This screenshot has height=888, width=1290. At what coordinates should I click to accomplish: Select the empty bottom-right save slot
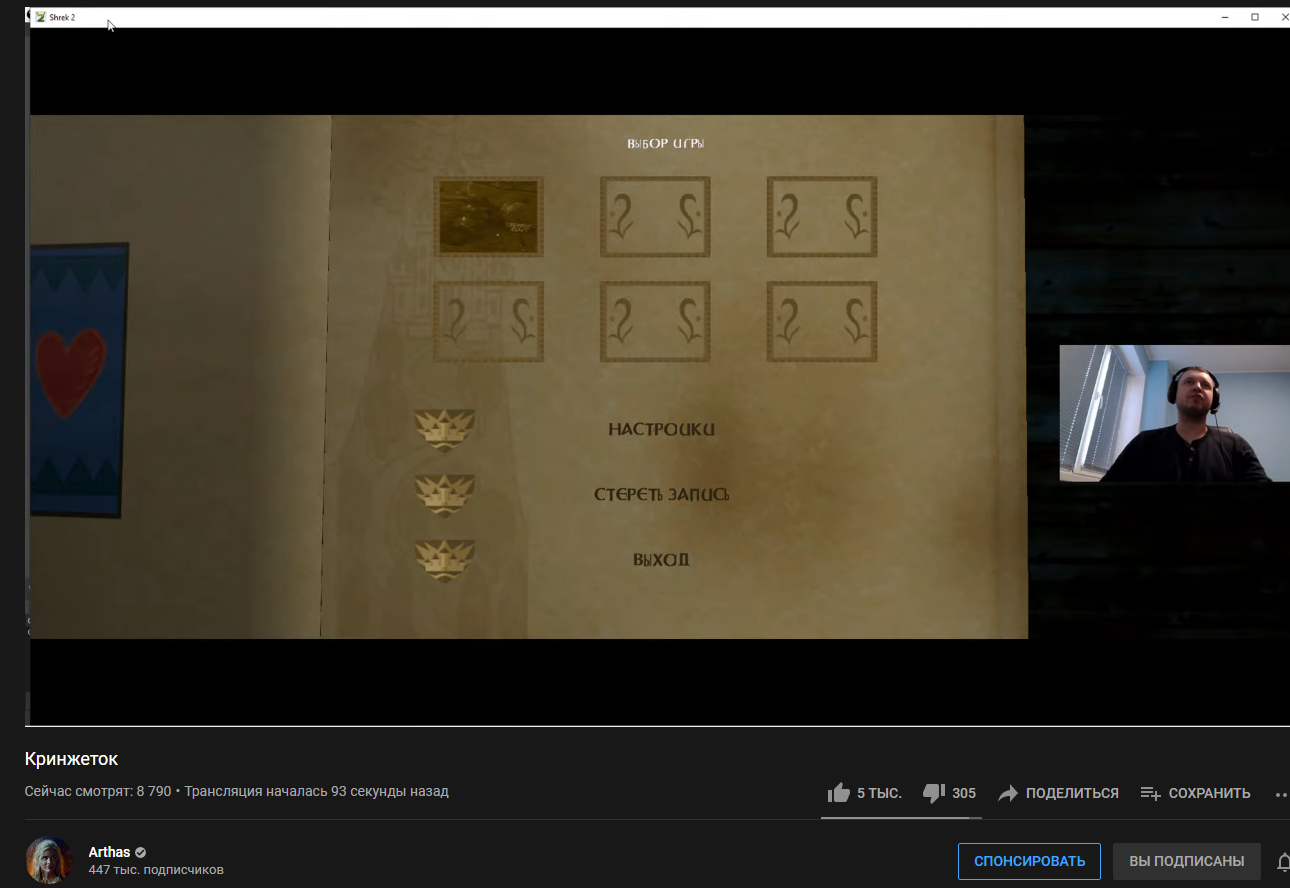(822, 321)
